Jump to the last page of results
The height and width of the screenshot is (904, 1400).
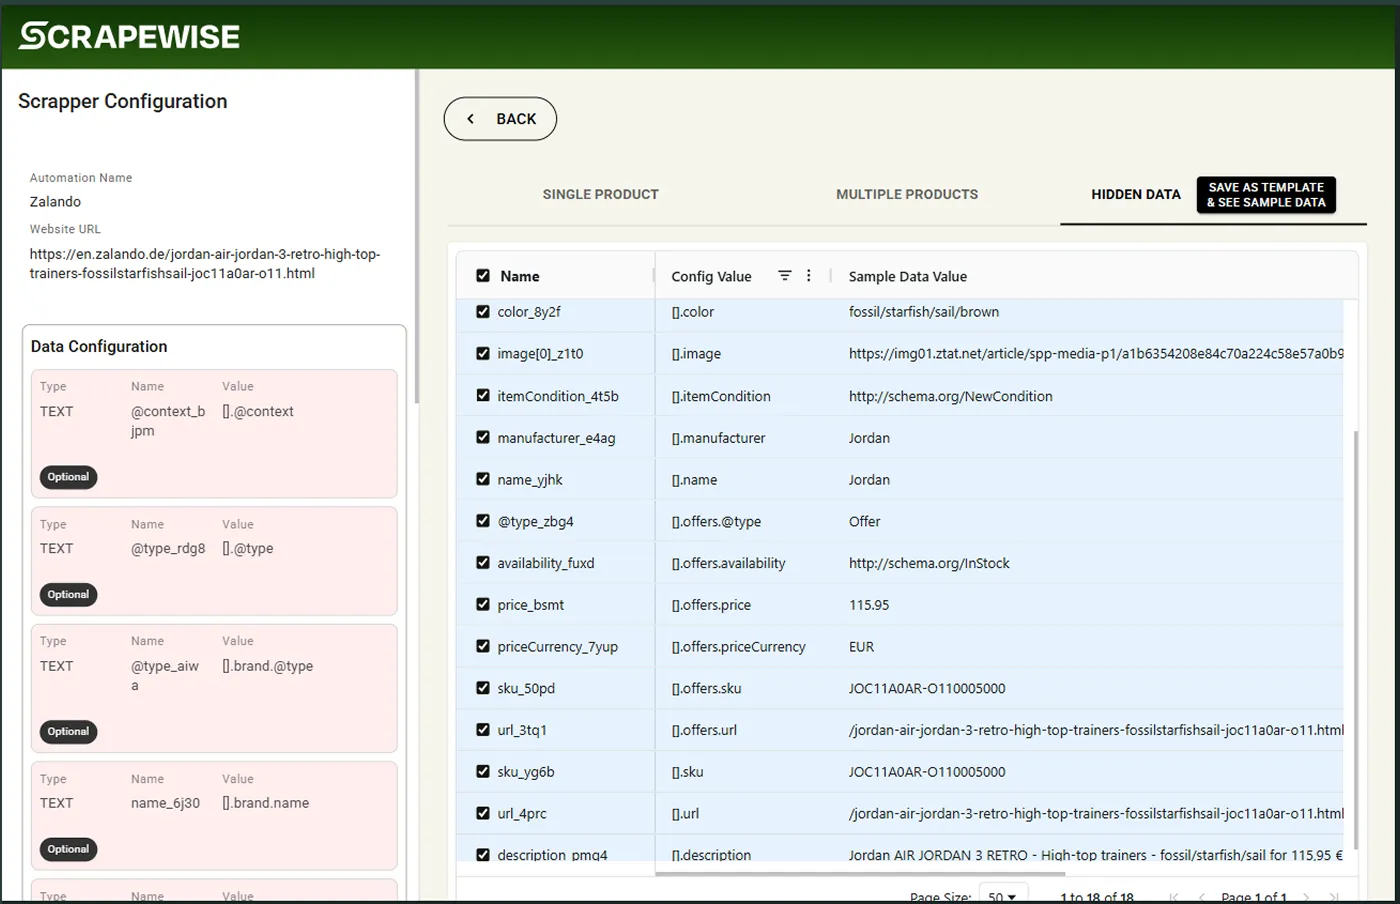(x=1334, y=897)
